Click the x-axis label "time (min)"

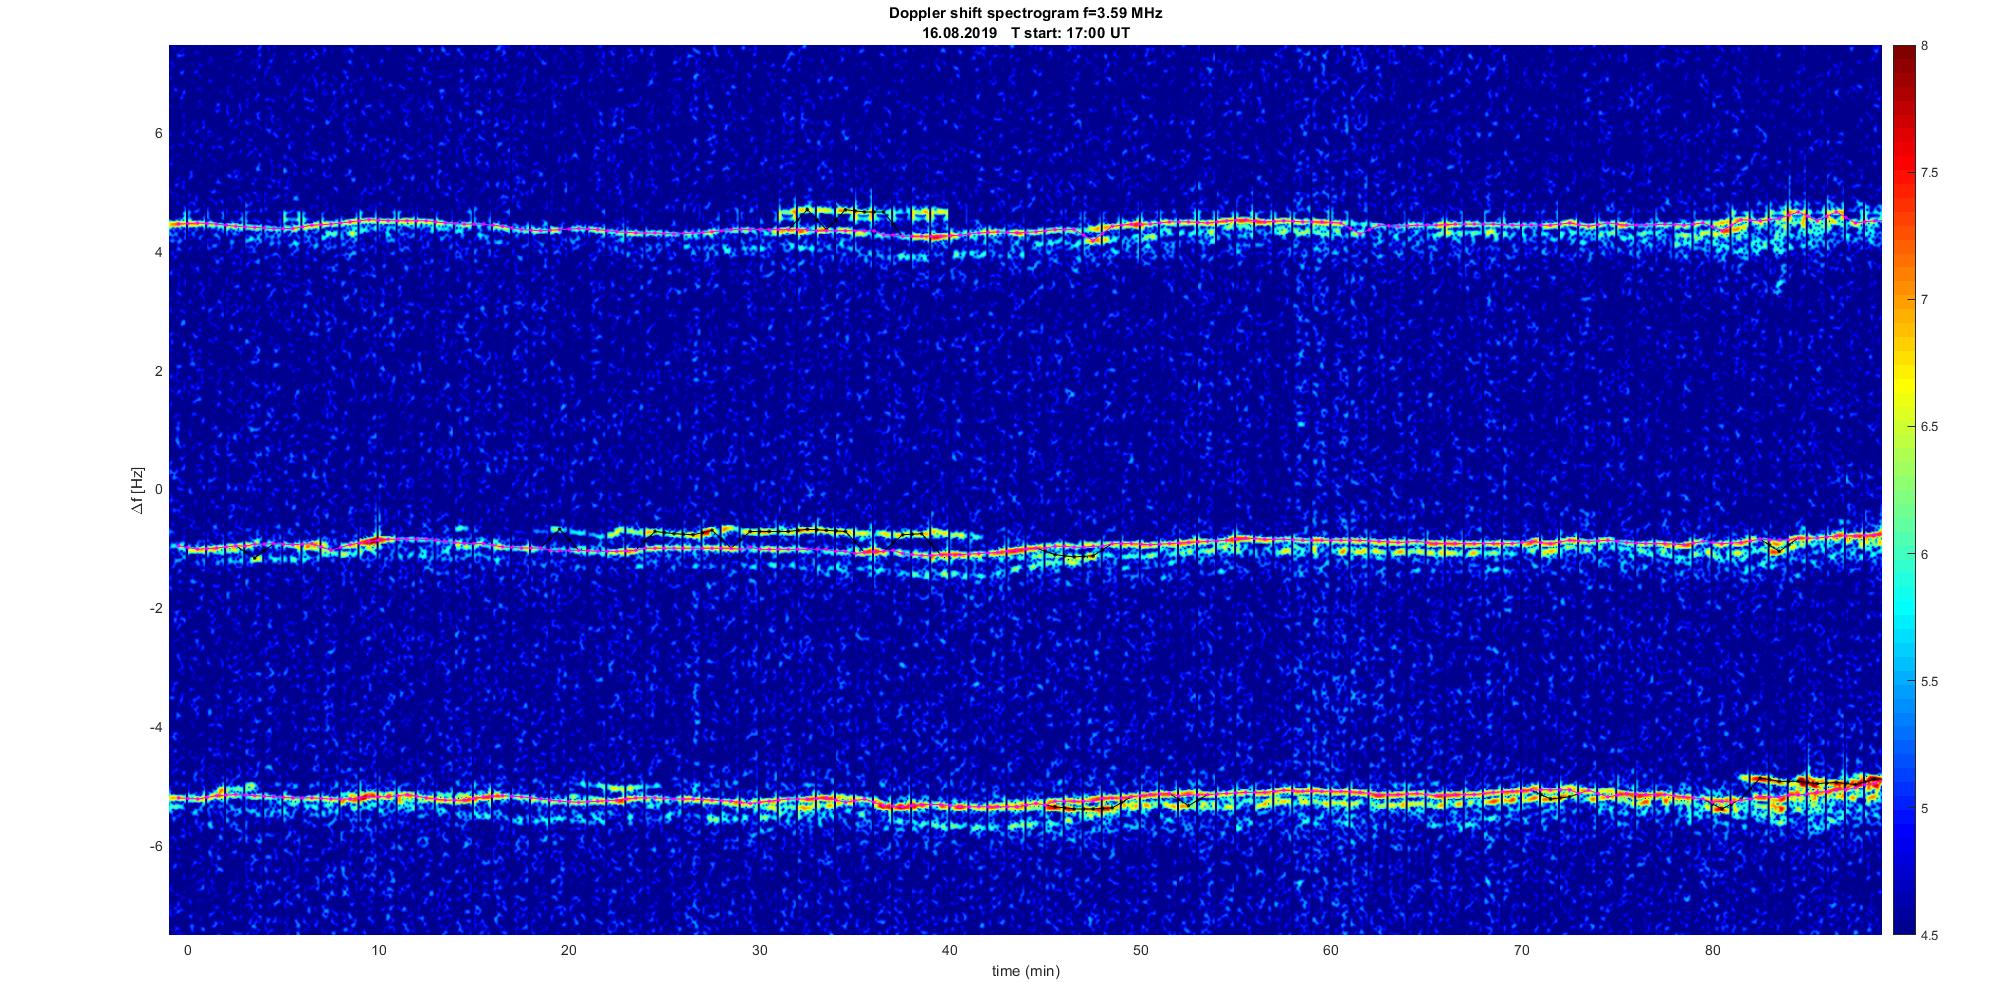coord(1026,971)
